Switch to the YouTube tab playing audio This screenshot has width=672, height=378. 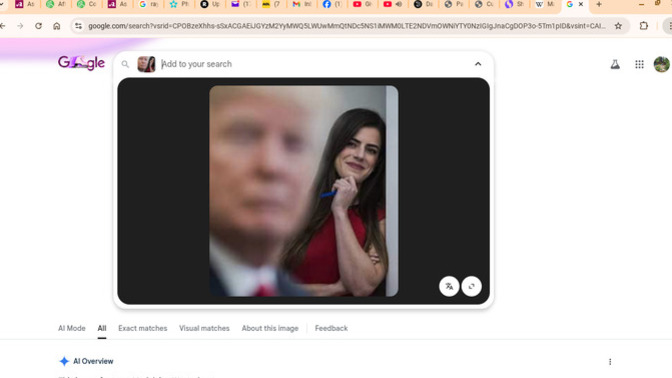pyautogui.click(x=393, y=4)
